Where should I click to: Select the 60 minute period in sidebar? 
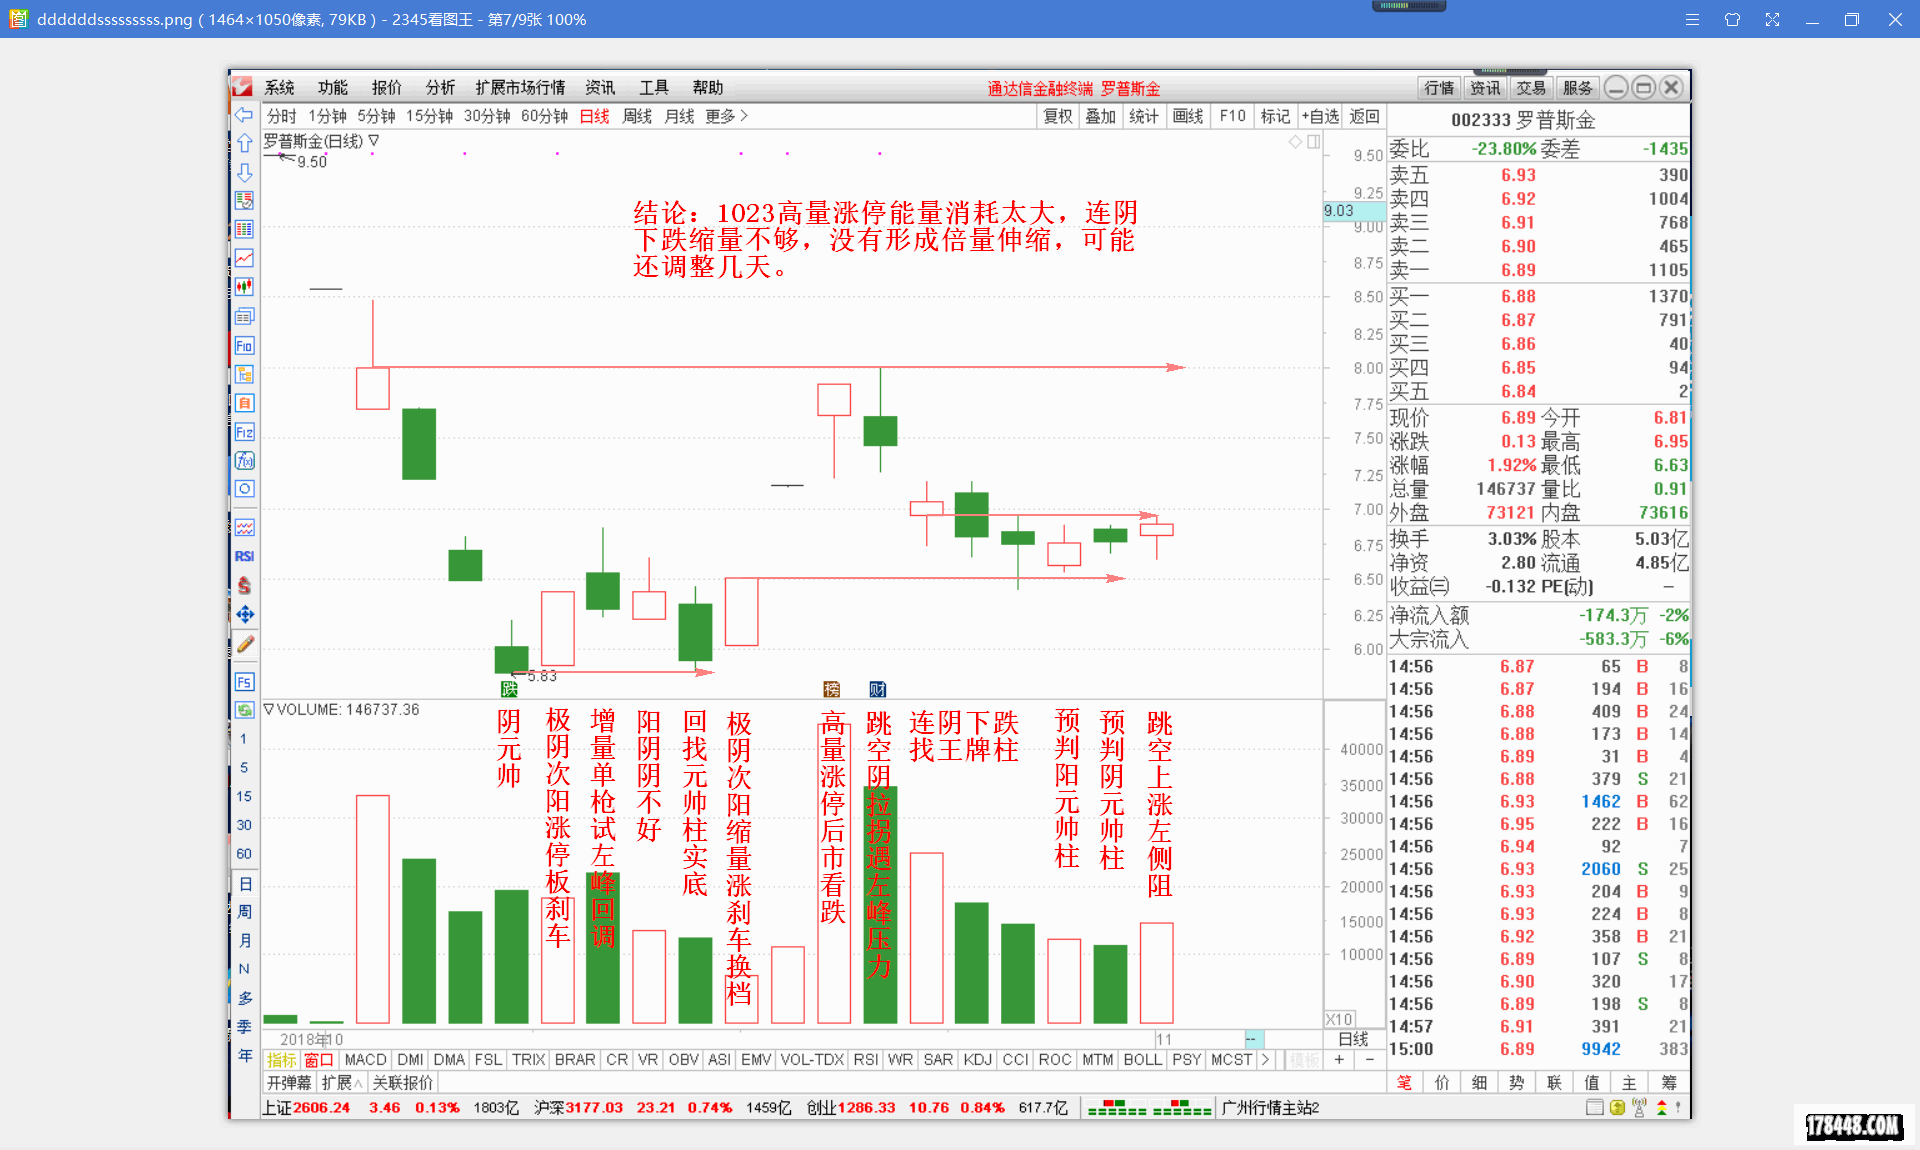pyautogui.click(x=243, y=854)
